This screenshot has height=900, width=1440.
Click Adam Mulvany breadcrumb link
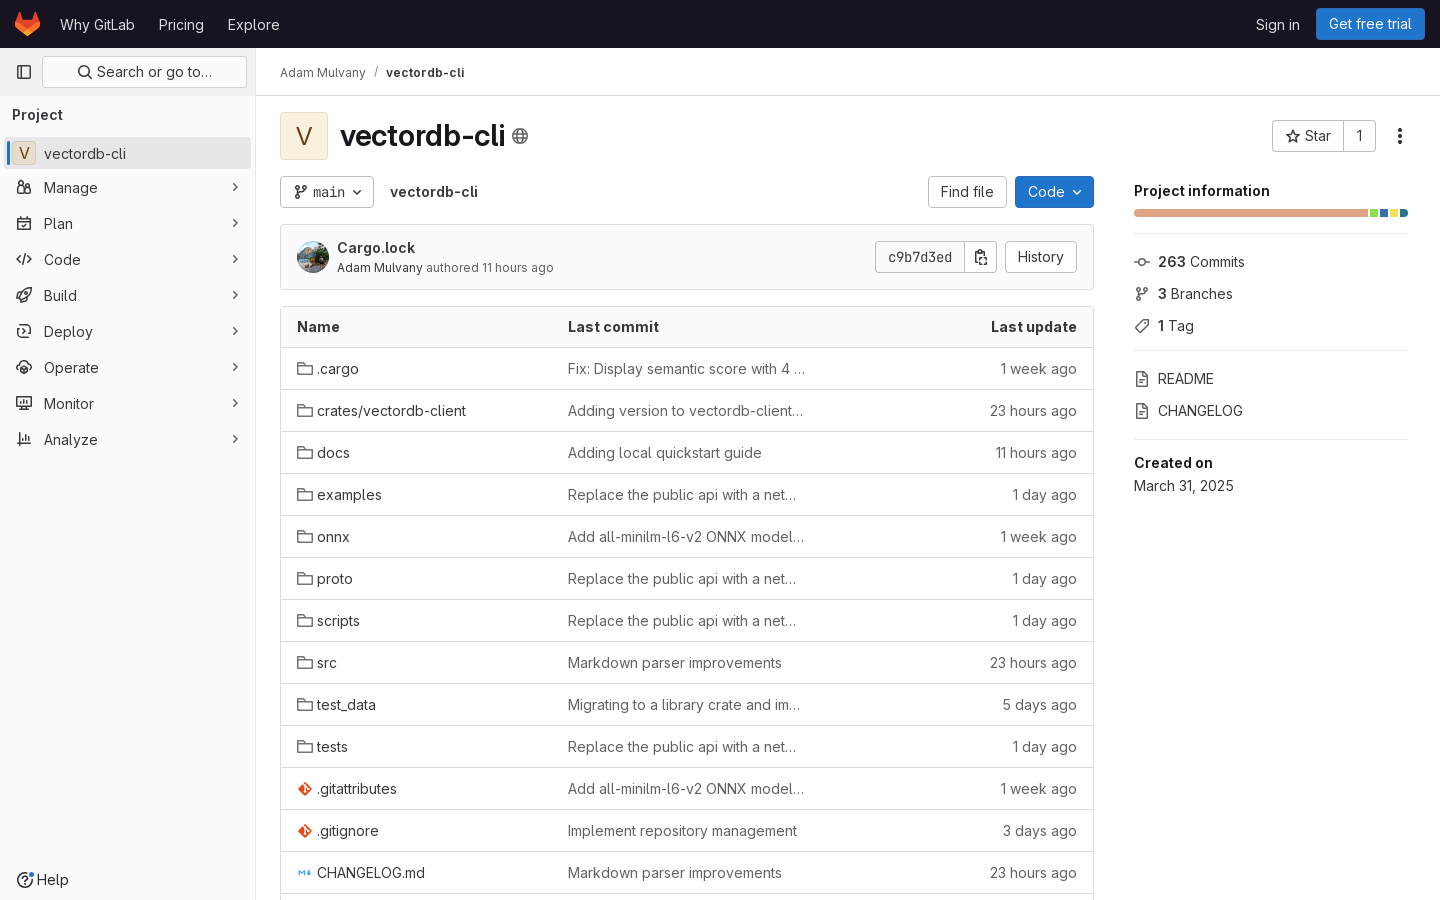pos(323,73)
